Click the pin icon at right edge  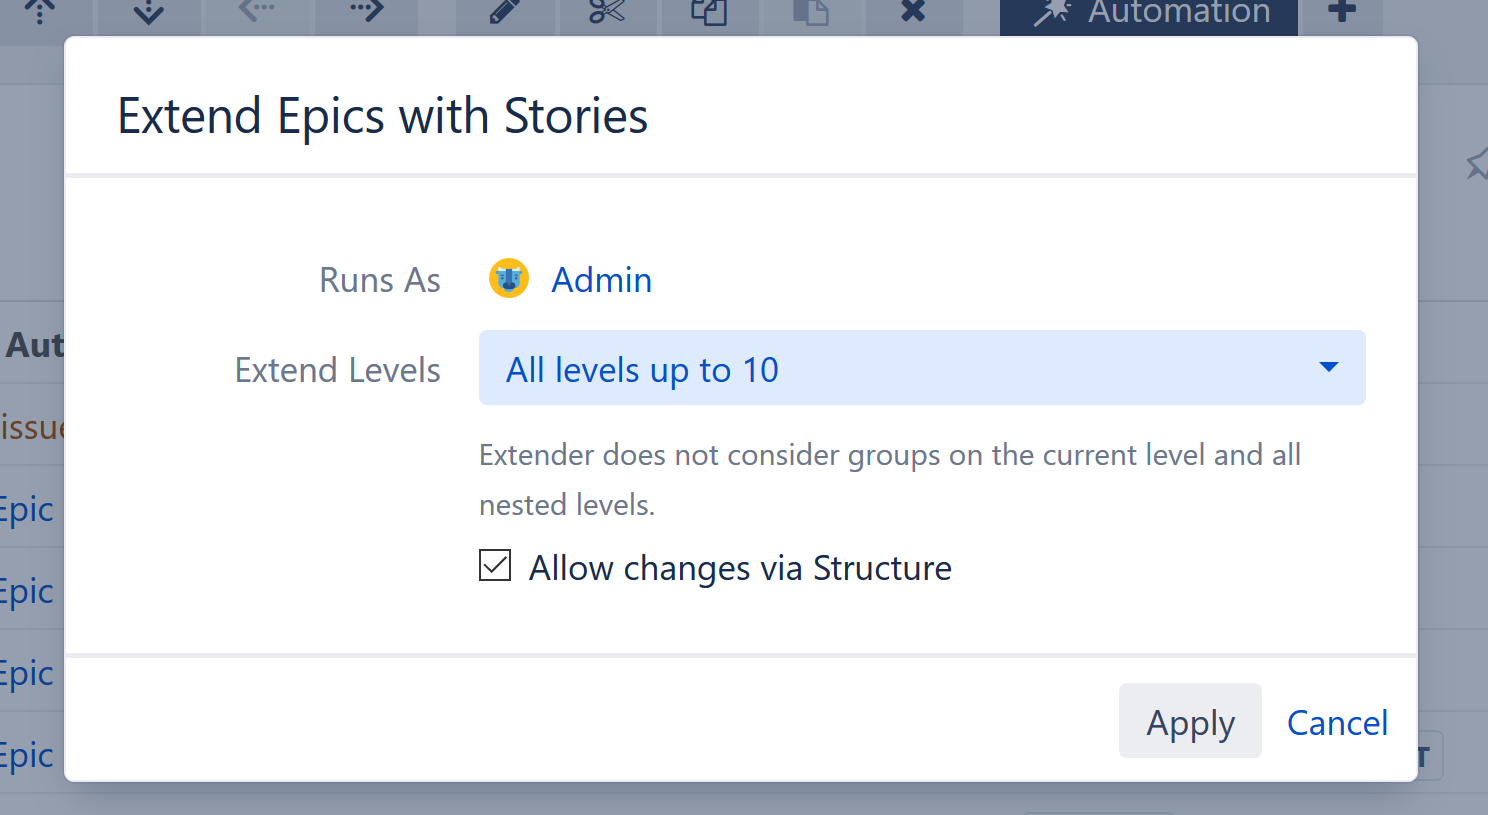point(1478,165)
